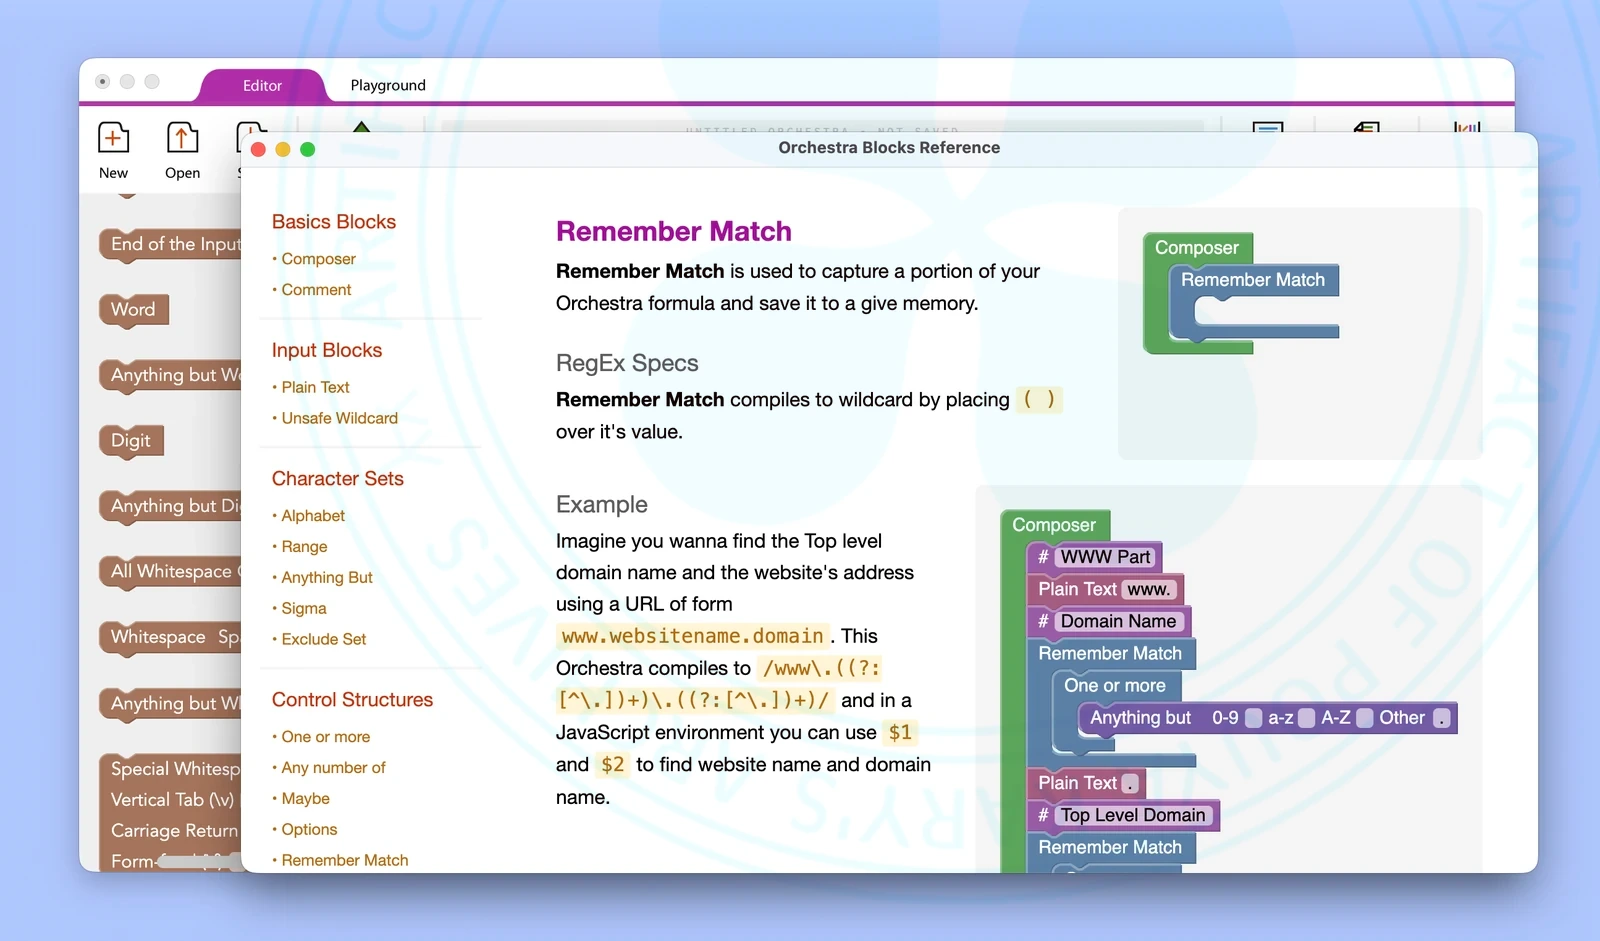Click the purple Remember Match page heading
The image size is (1600, 941).
pyautogui.click(x=674, y=232)
